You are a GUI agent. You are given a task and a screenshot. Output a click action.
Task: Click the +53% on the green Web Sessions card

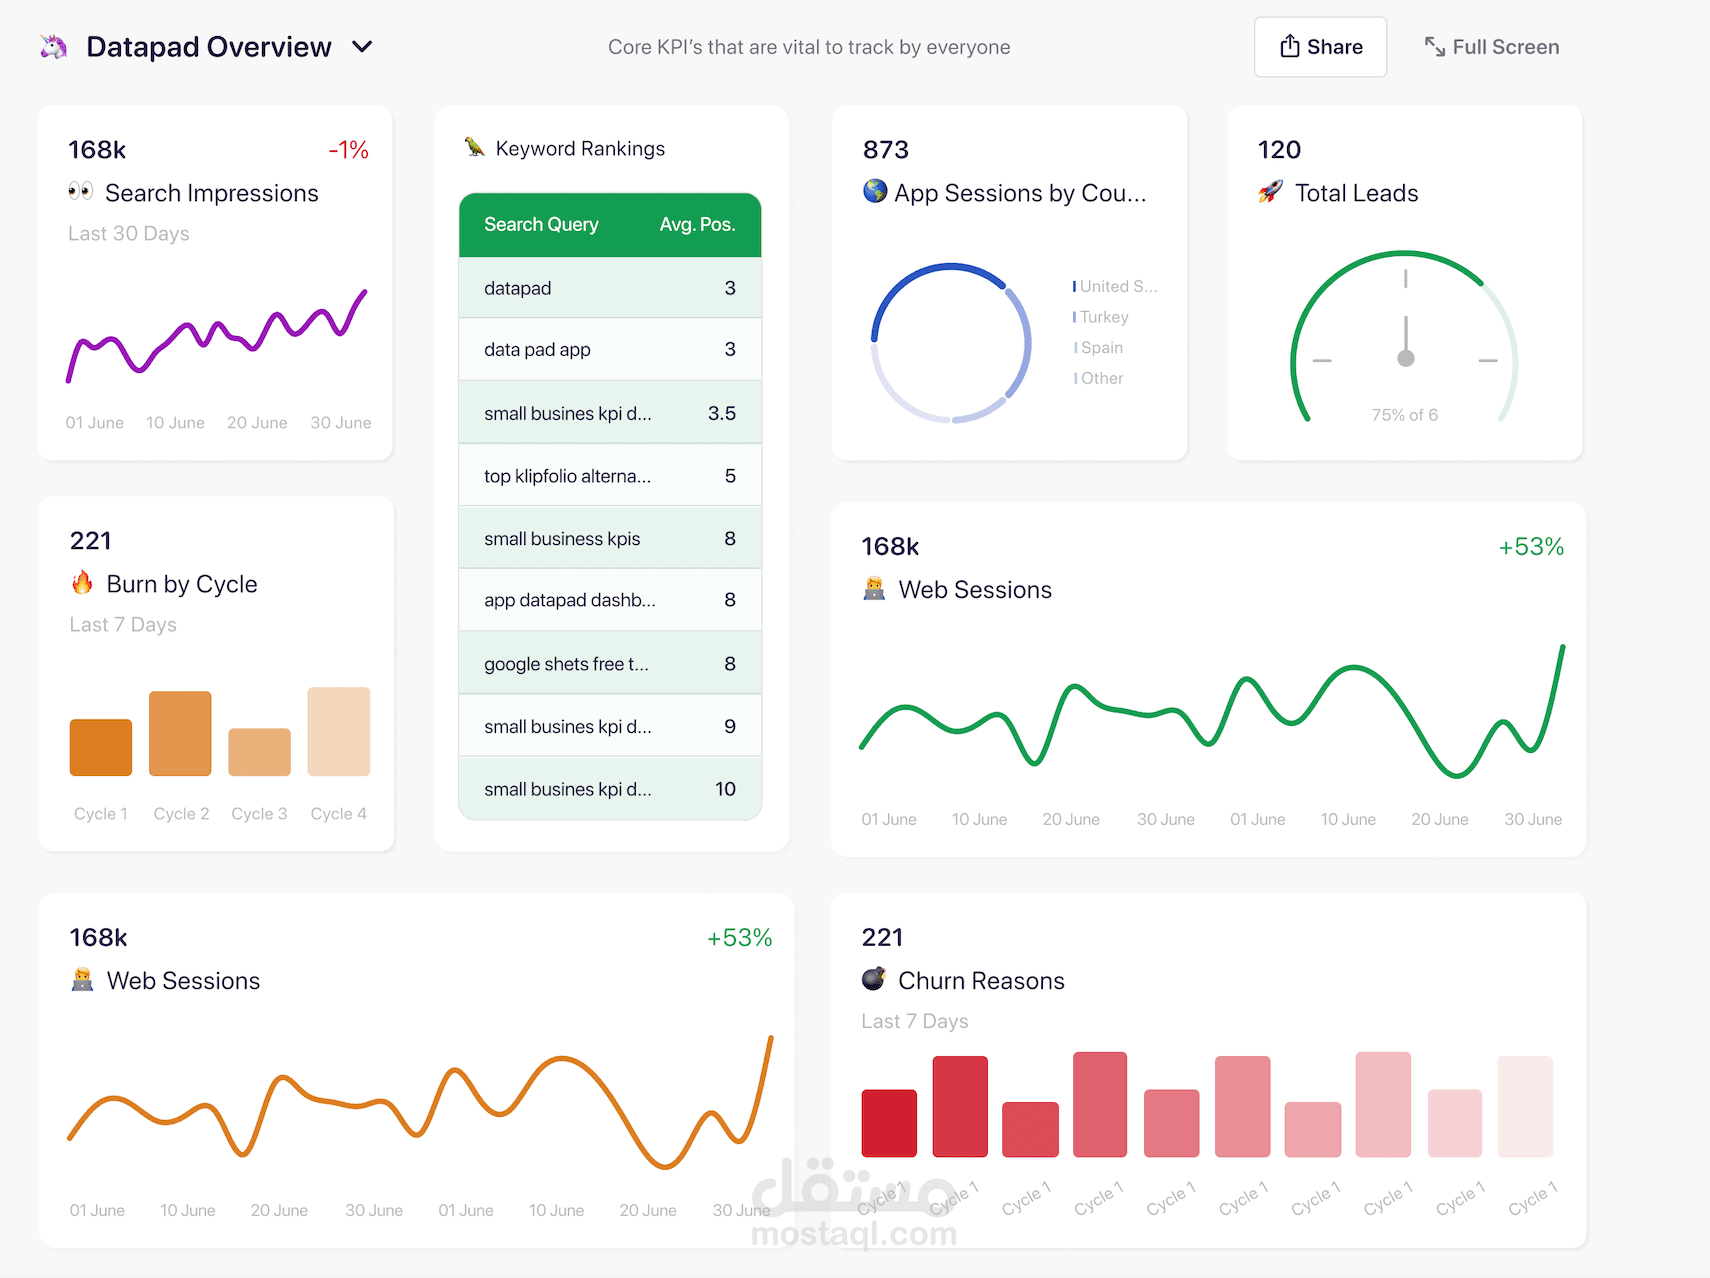click(1531, 547)
